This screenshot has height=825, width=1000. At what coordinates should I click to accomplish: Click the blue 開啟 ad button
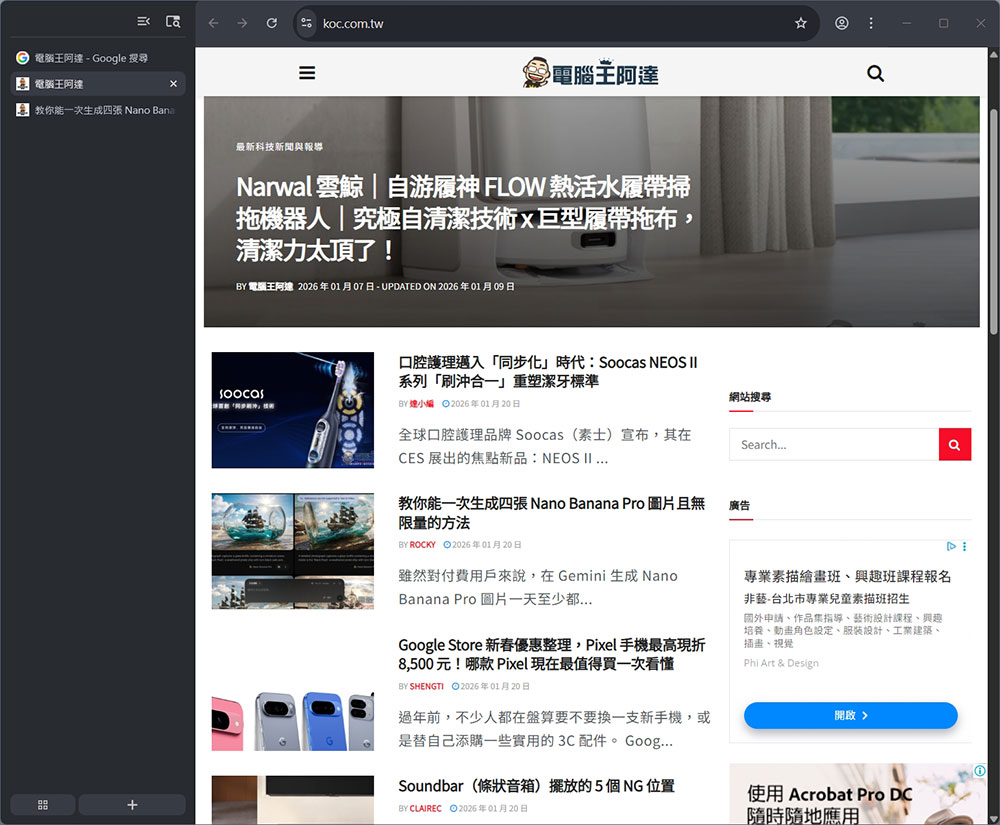click(851, 715)
